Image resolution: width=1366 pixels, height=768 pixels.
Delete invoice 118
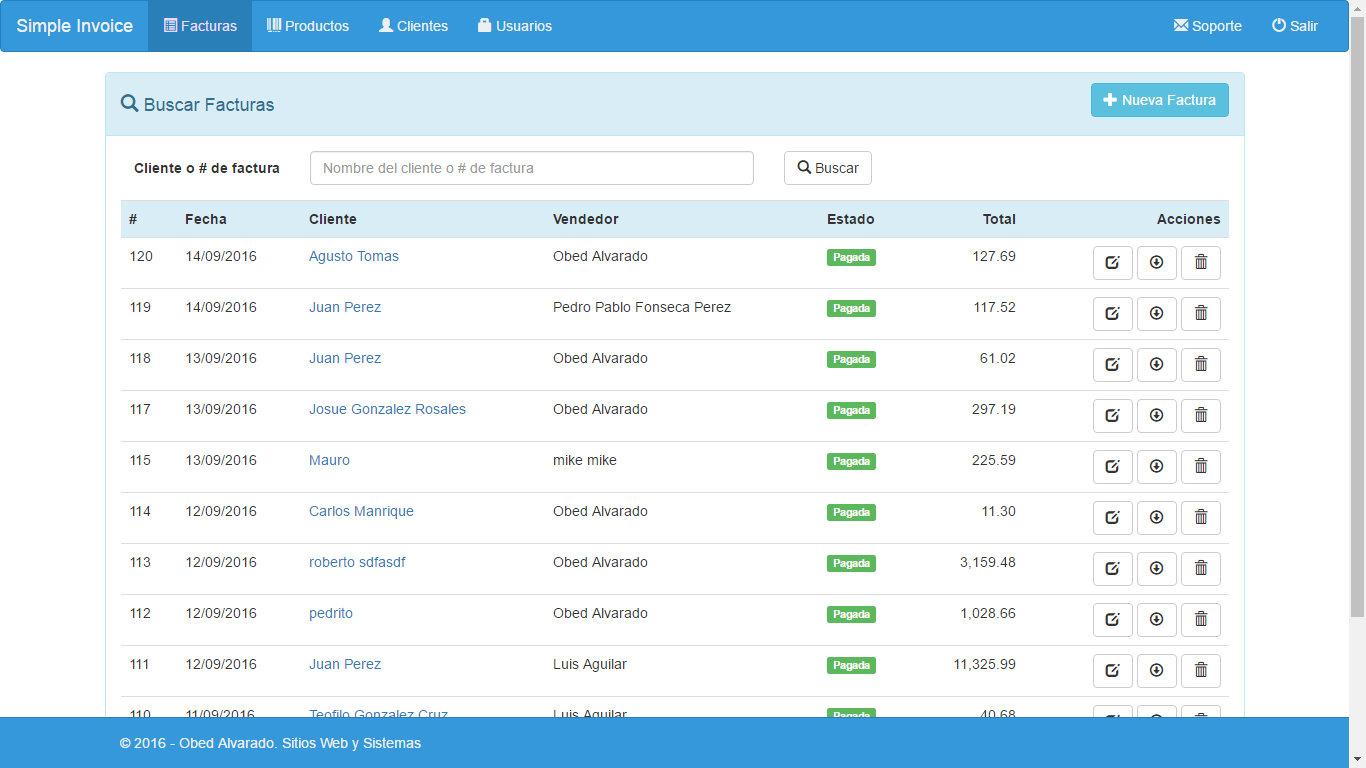pos(1201,365)
